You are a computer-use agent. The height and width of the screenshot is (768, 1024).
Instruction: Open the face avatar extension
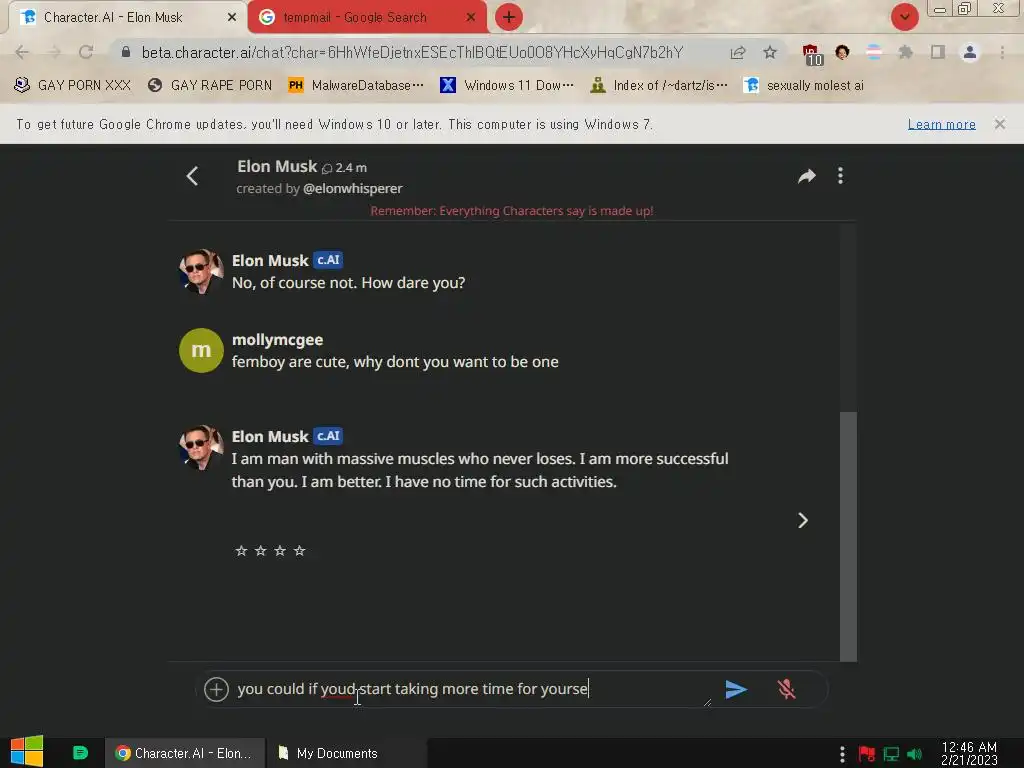(x=842, y=52)
